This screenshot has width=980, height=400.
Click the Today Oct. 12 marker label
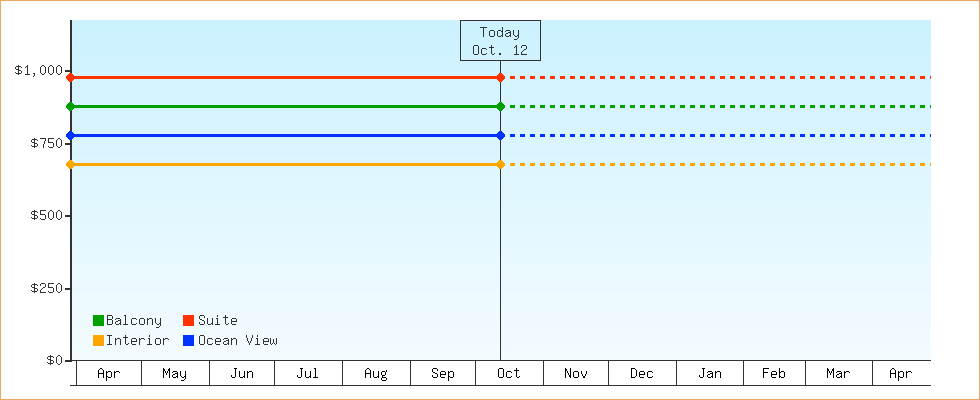point(500,41)
